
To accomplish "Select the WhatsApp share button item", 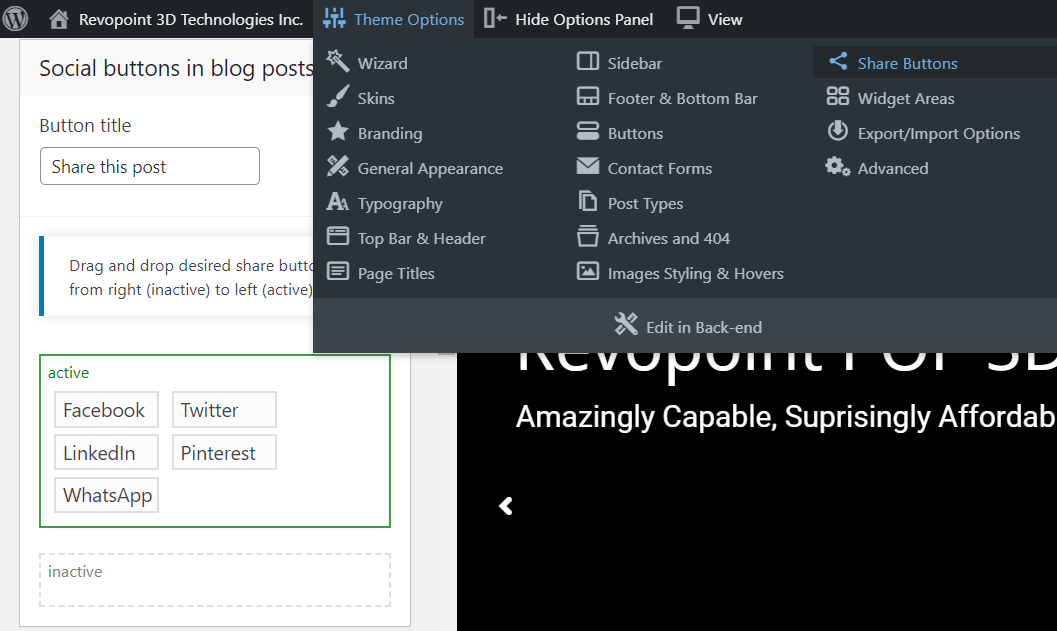I will pyautogui.click(x=107, y=495).
